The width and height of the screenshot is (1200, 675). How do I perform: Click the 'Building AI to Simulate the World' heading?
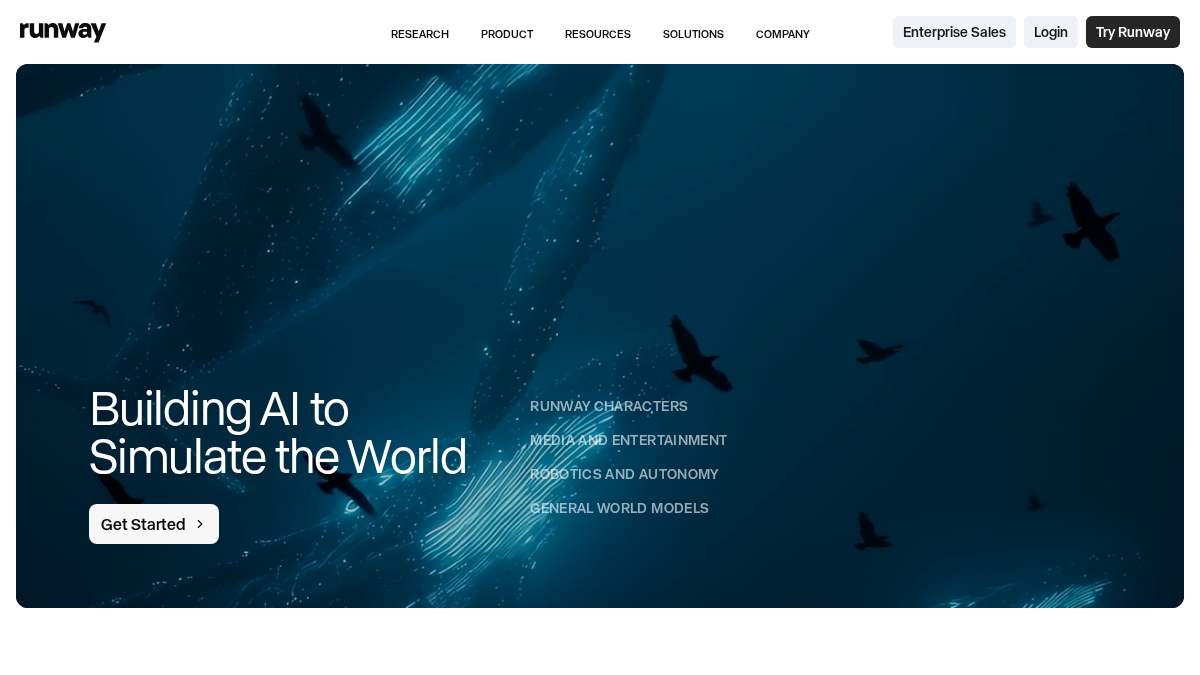click(278, 432)
